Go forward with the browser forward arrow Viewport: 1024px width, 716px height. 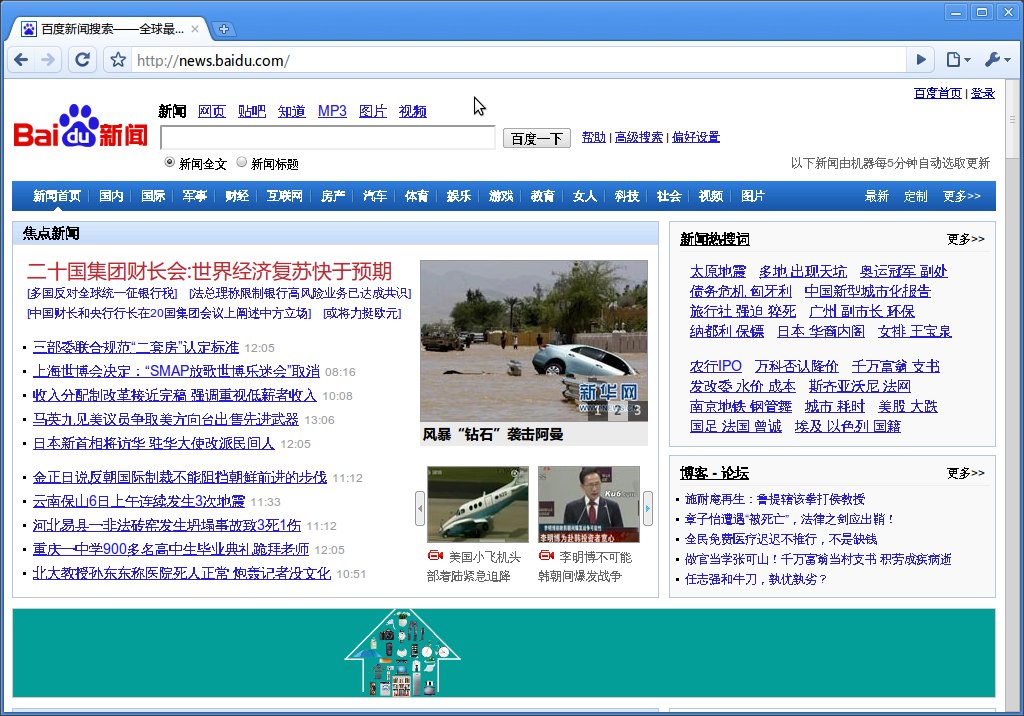point(48,60)
